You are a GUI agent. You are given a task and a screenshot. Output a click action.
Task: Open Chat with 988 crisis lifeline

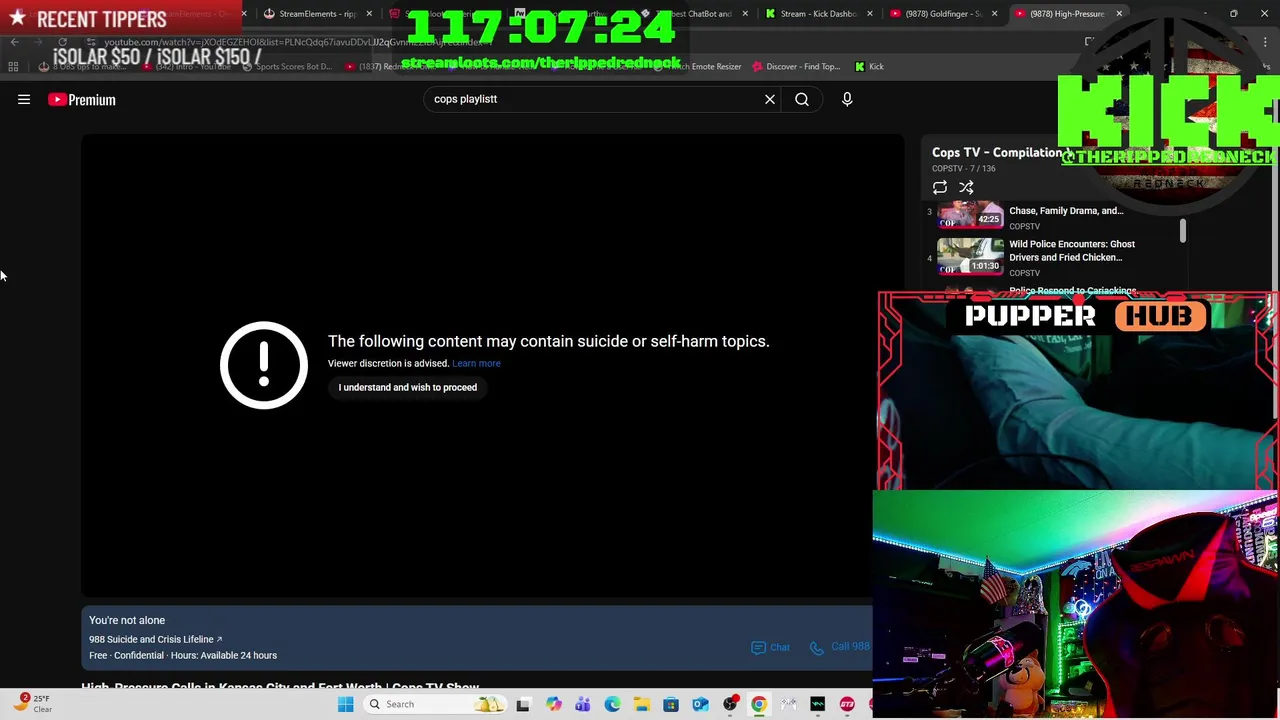pos(771,647)
